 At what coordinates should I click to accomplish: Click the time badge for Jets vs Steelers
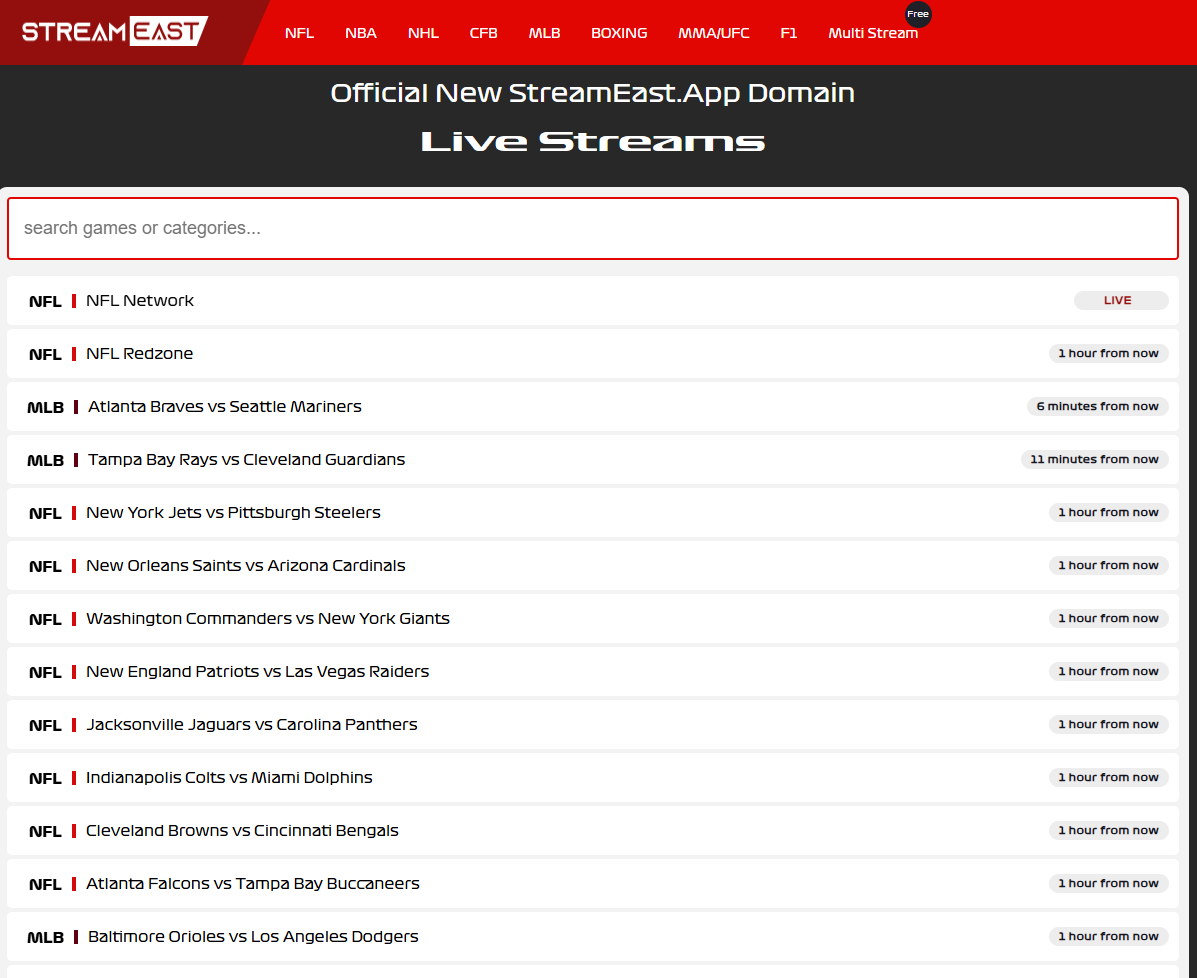tap(1108, 512)
